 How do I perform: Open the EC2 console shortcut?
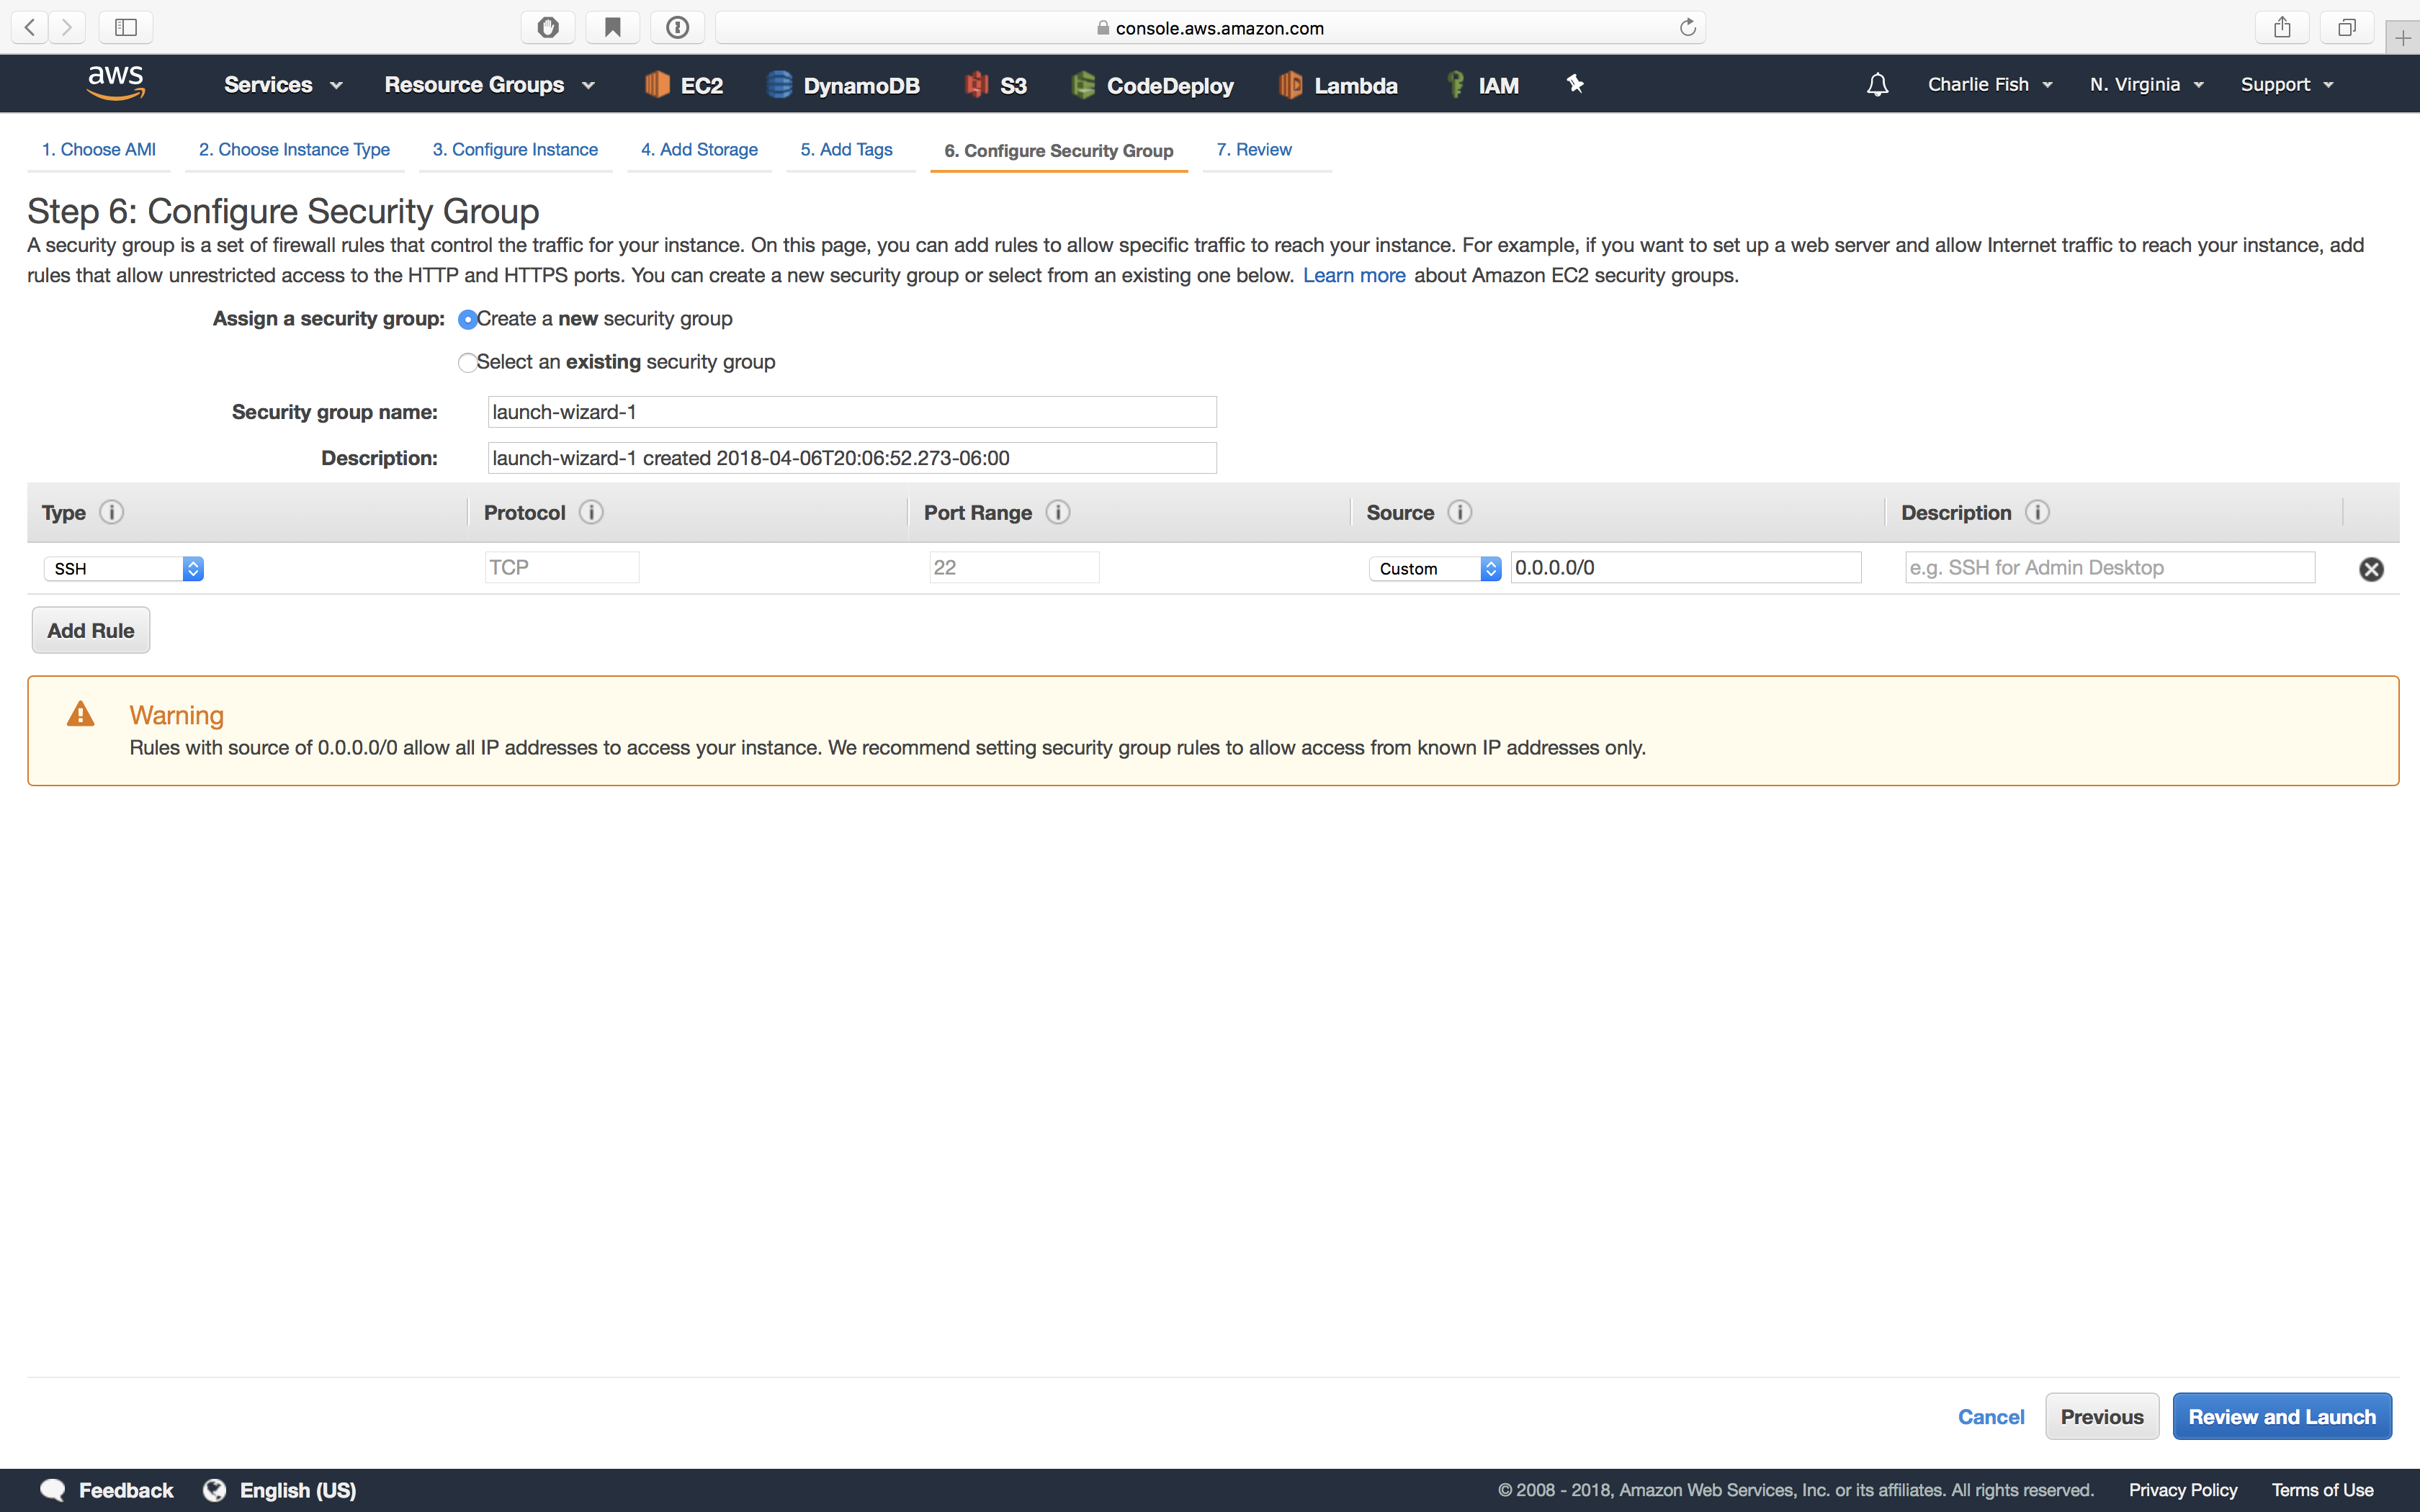tap(683, 84)
